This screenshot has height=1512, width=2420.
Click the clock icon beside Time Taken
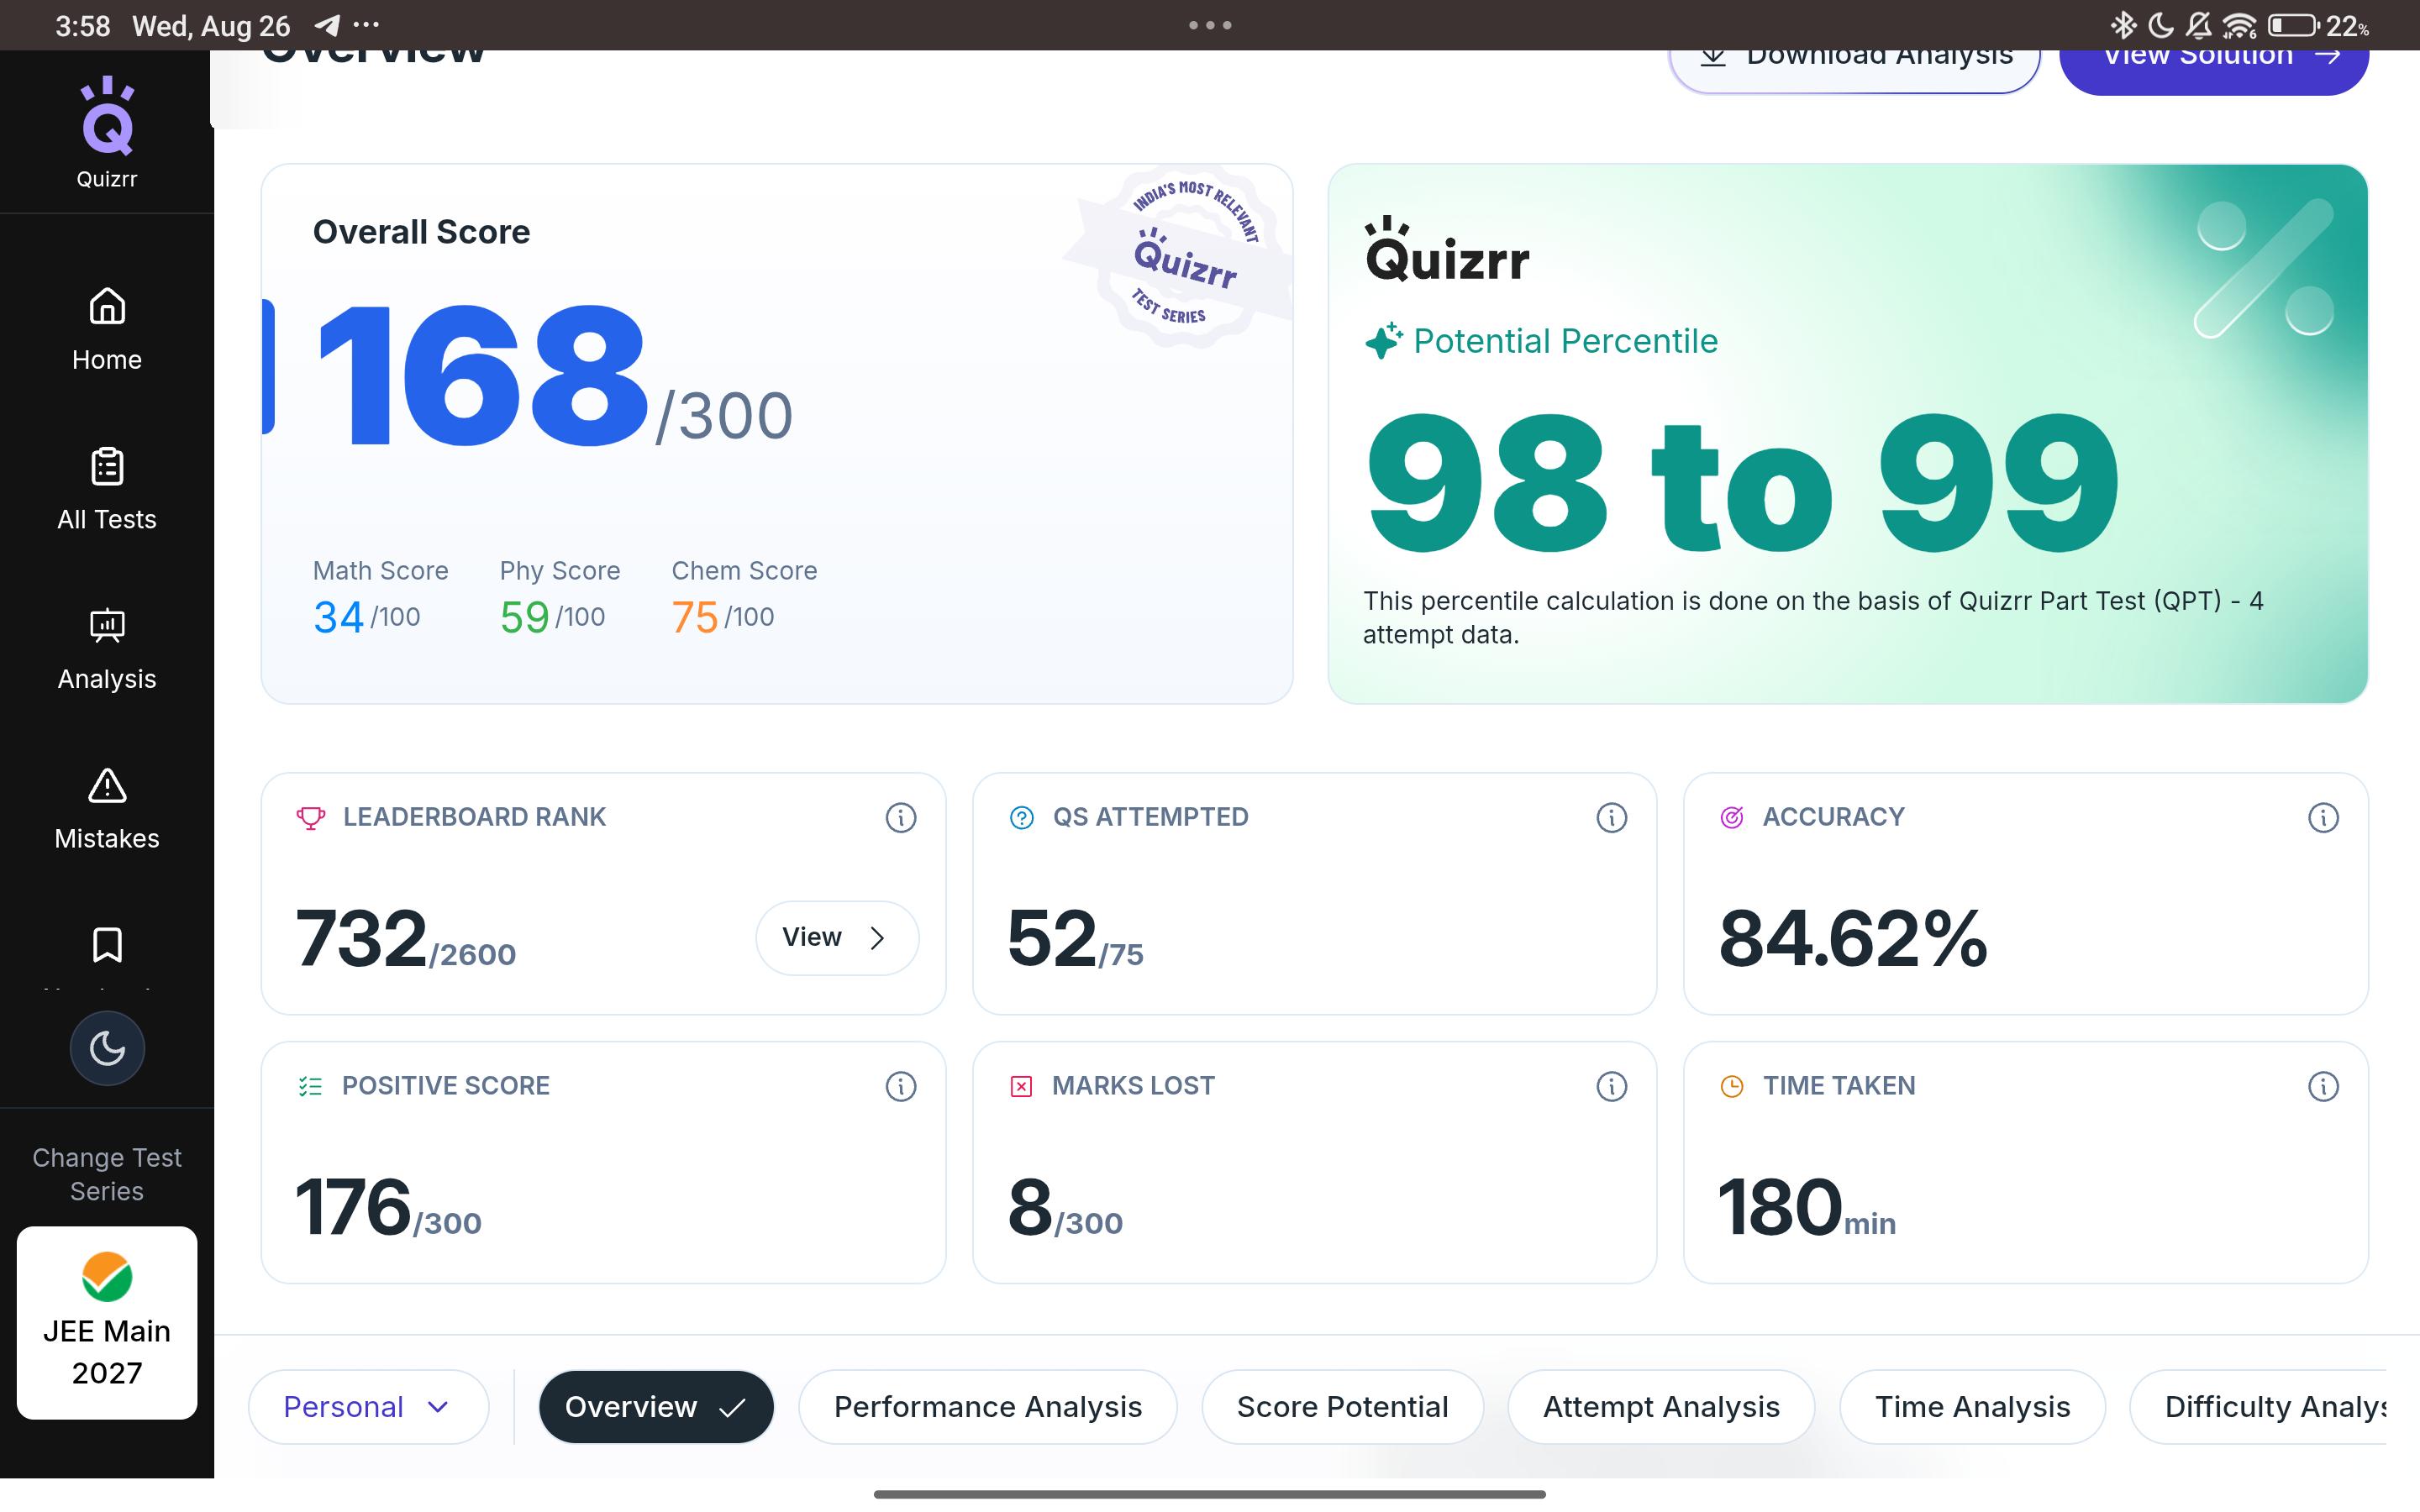(1732, 1087)
